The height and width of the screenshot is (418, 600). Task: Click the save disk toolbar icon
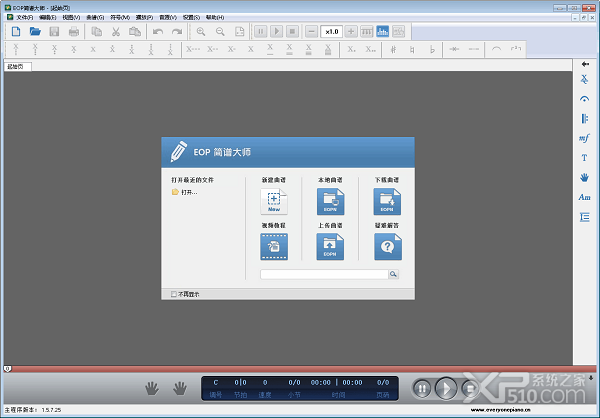click(54, 31)
